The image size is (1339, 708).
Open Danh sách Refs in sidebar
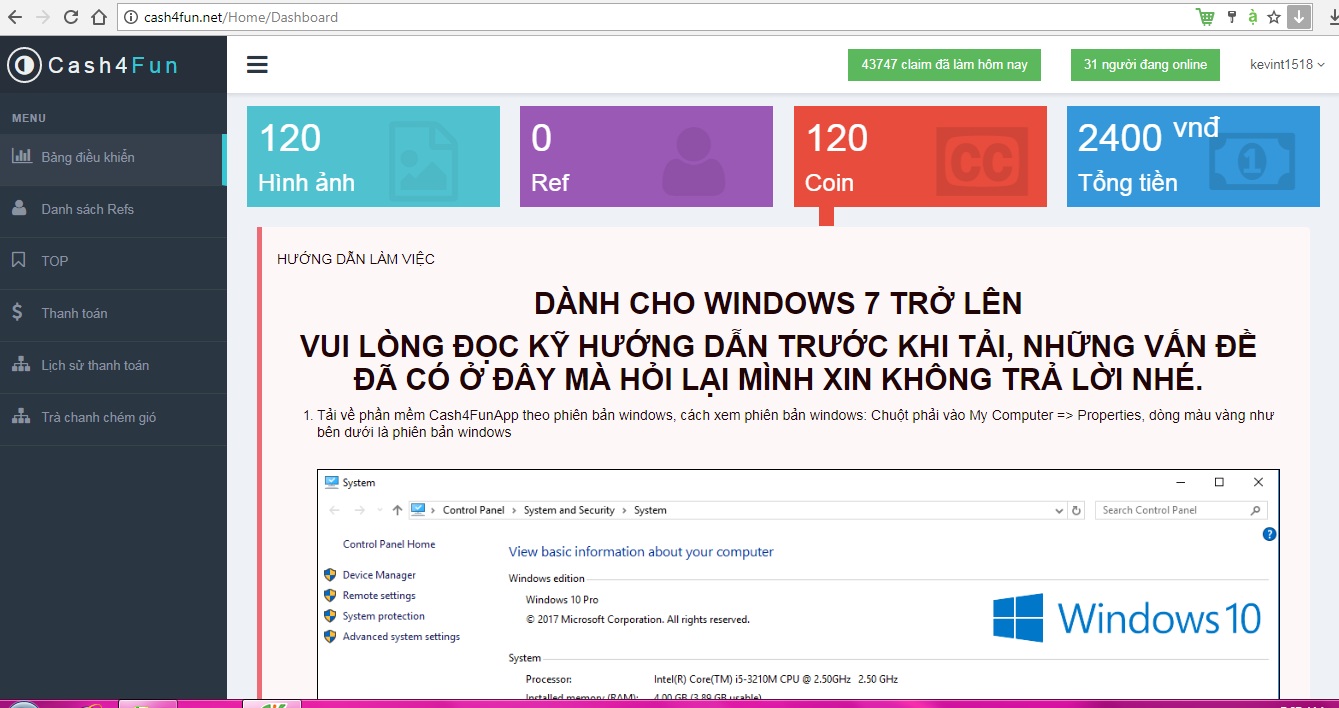[x=113, y=209]
